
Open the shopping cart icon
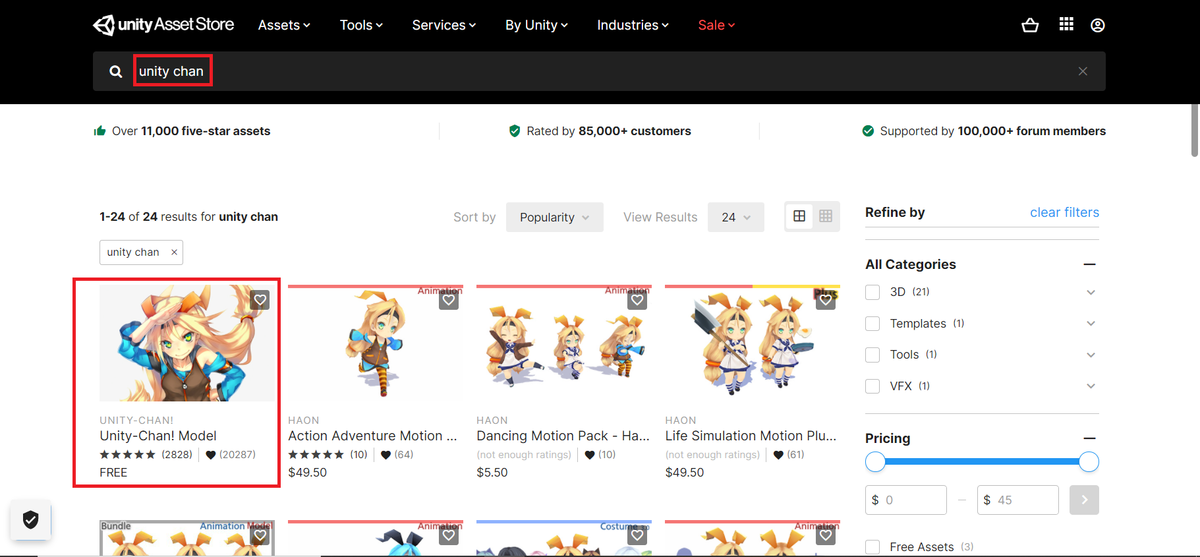[1030, 25]
